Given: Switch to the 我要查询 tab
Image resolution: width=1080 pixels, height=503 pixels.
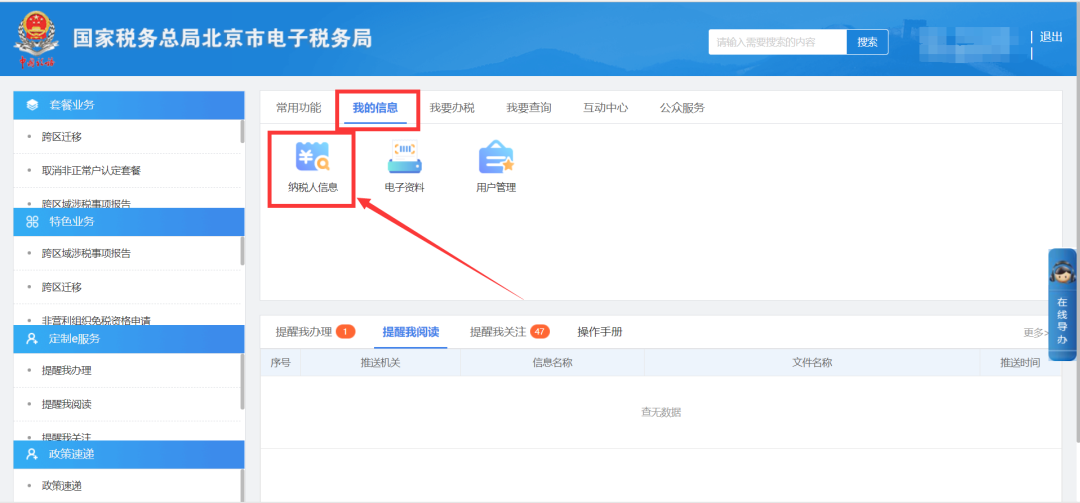Looking at the screenshot, I should pos(528,108).
